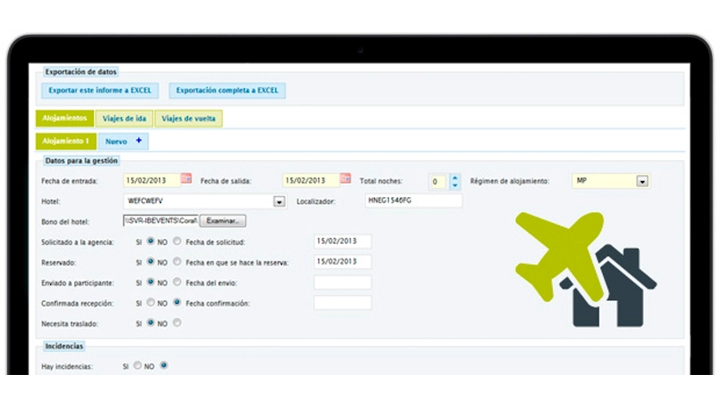720x405 pixels.
Task: Select SI for Hay incidencias
Action: [x=137, y=366]
